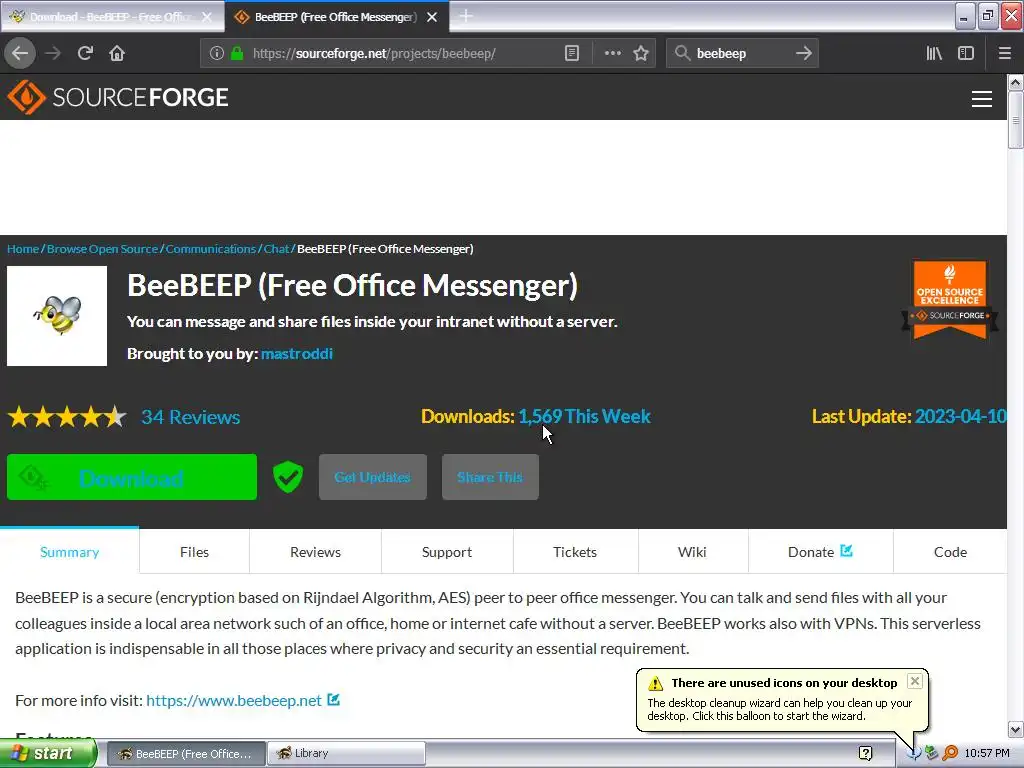Click the network tray icon
The image size is (1024, 768).
point(931,753)
